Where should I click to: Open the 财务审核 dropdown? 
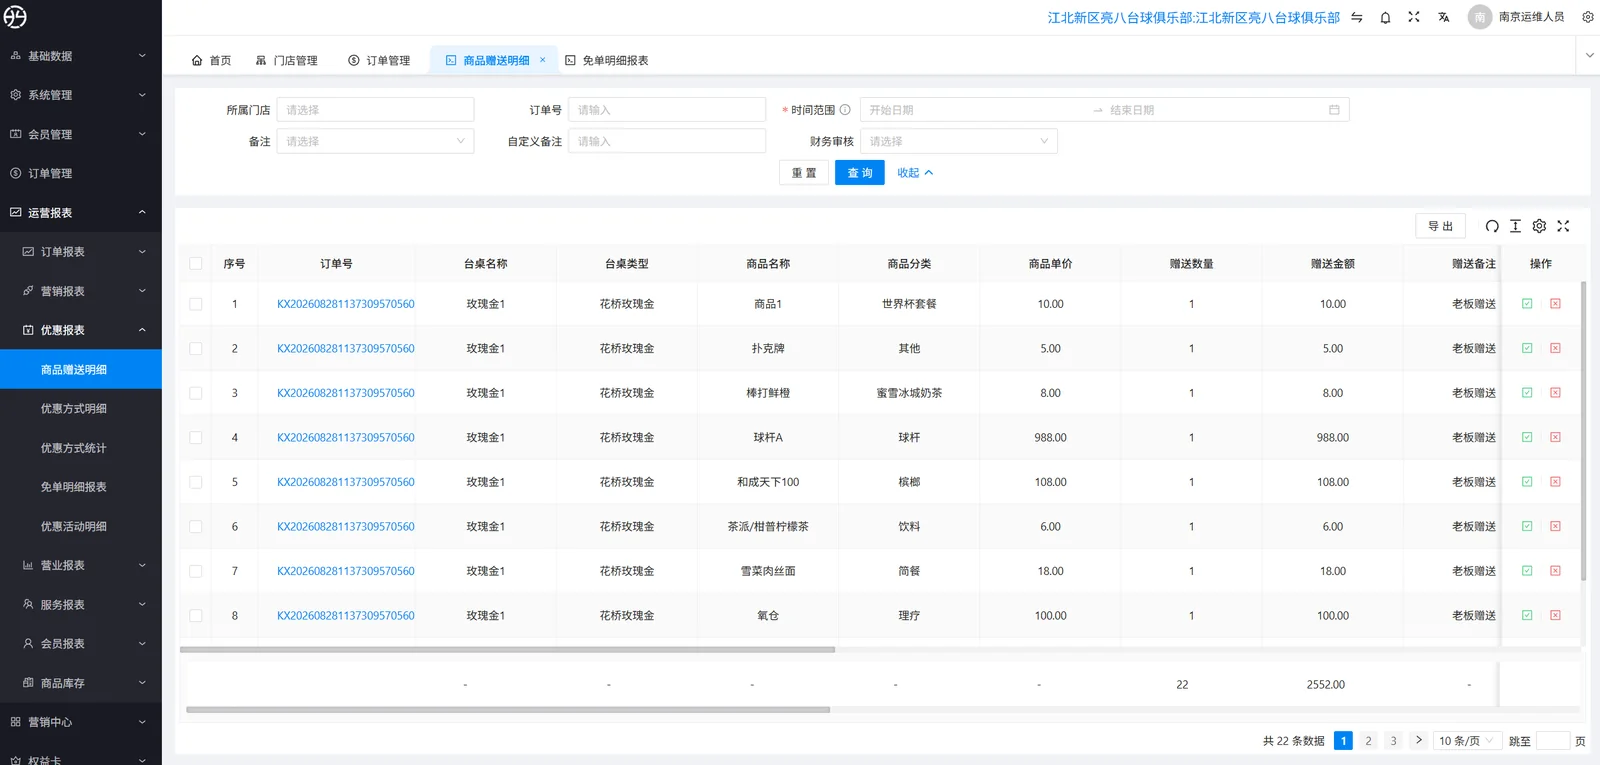coord(958,141)
